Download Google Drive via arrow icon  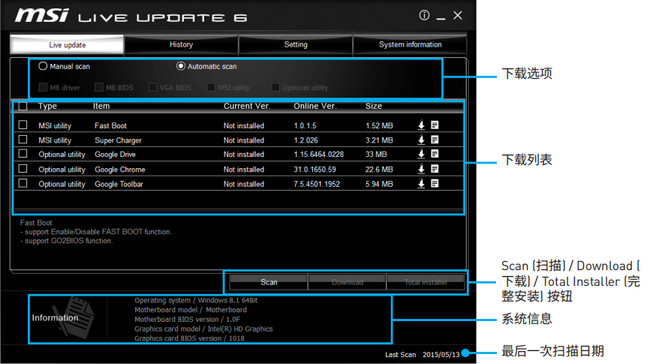tap(421, 154)
